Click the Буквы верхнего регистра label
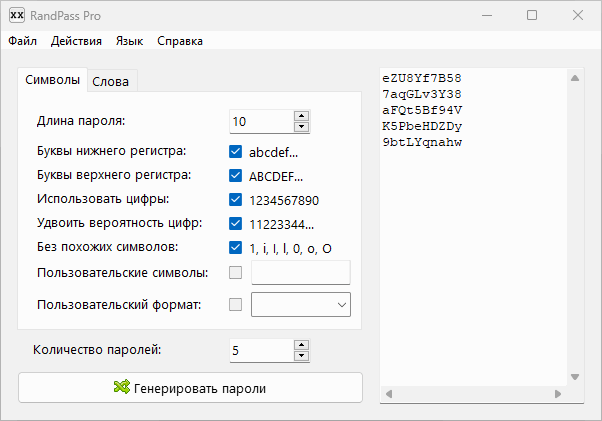The height and width of the screenshot is (421, 602). tap(114, 175)
